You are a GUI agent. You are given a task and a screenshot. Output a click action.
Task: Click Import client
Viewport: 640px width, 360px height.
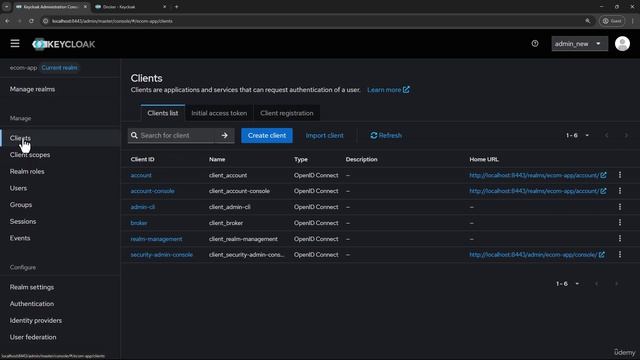pyautogui.click(x=324, y=136)
